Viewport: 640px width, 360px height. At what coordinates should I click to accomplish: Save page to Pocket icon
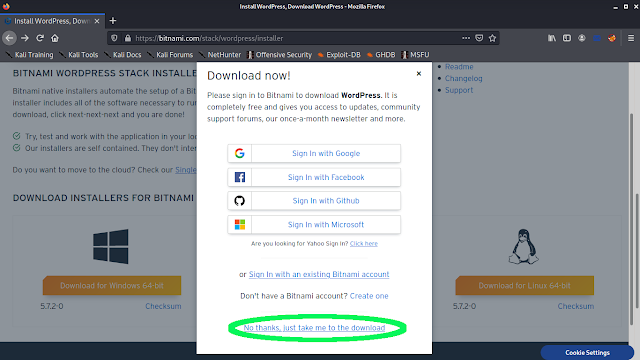(x=479, y=38)
